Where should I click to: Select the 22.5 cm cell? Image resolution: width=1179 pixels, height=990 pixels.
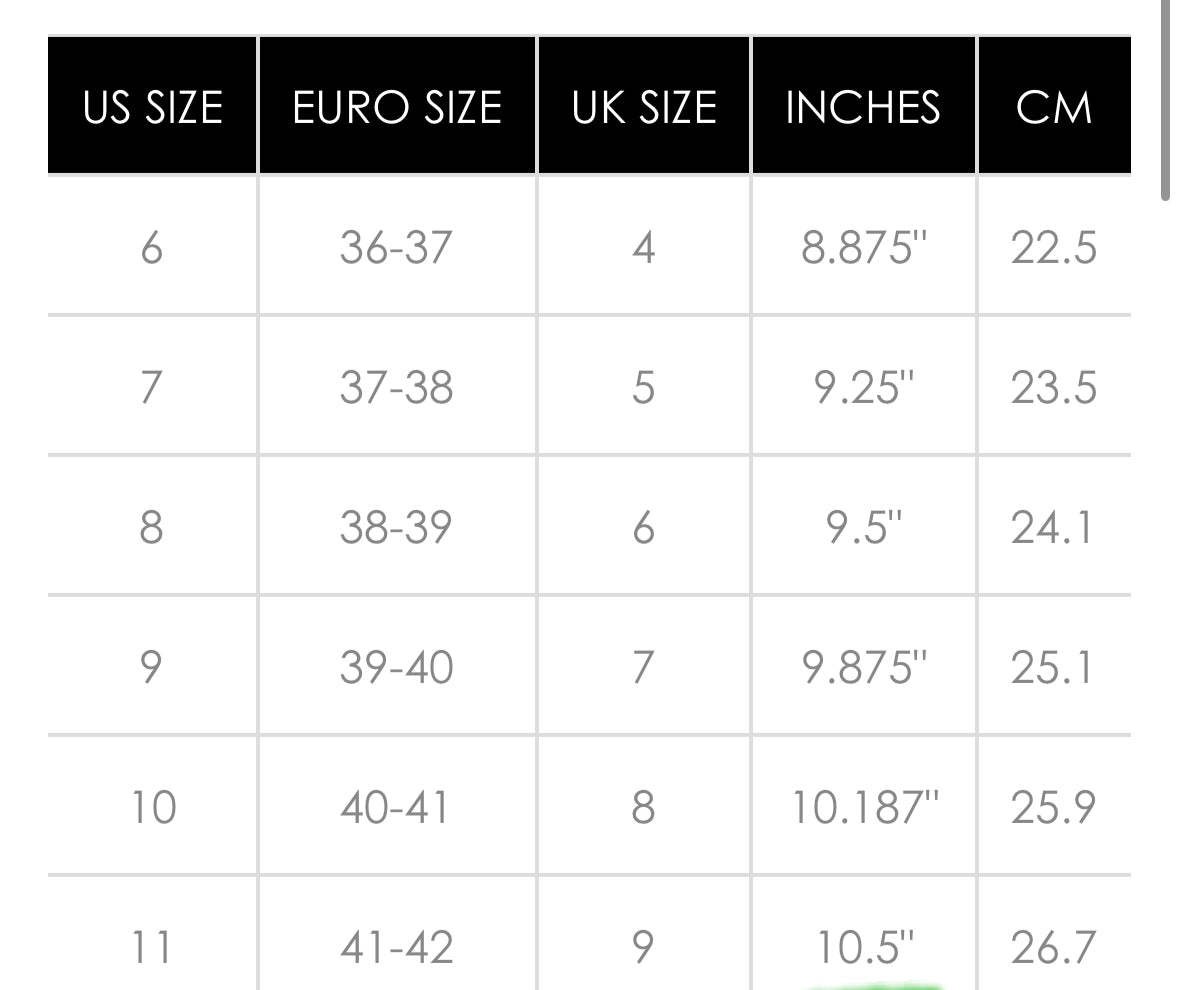(x=1054, y=247)
